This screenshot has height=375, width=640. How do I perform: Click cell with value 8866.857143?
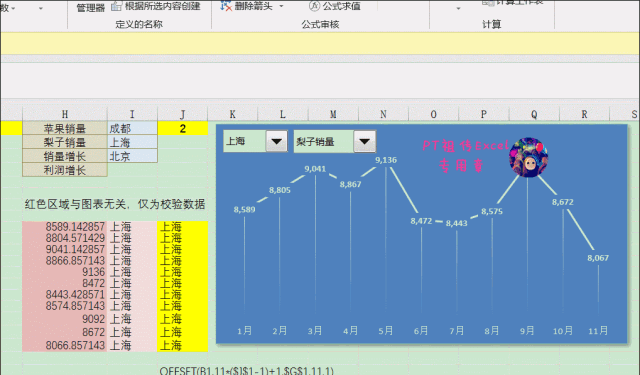coord(65,260)
